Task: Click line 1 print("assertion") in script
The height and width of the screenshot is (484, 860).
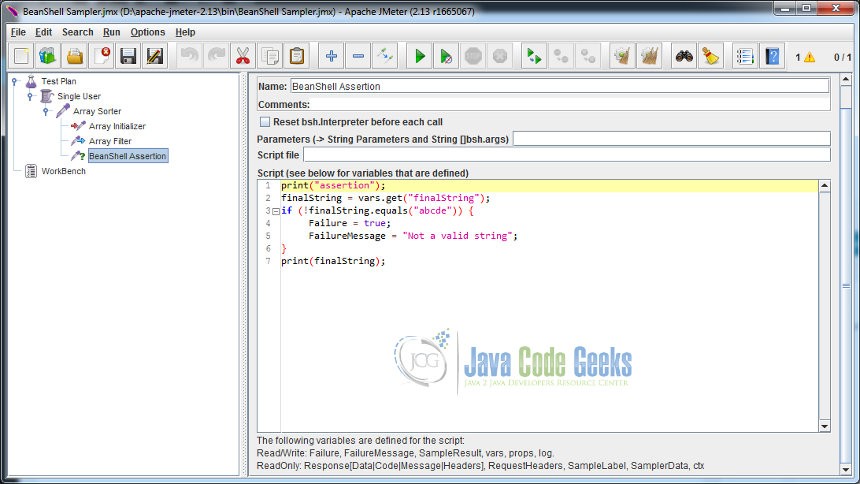Action: click(x=333, y=185)
